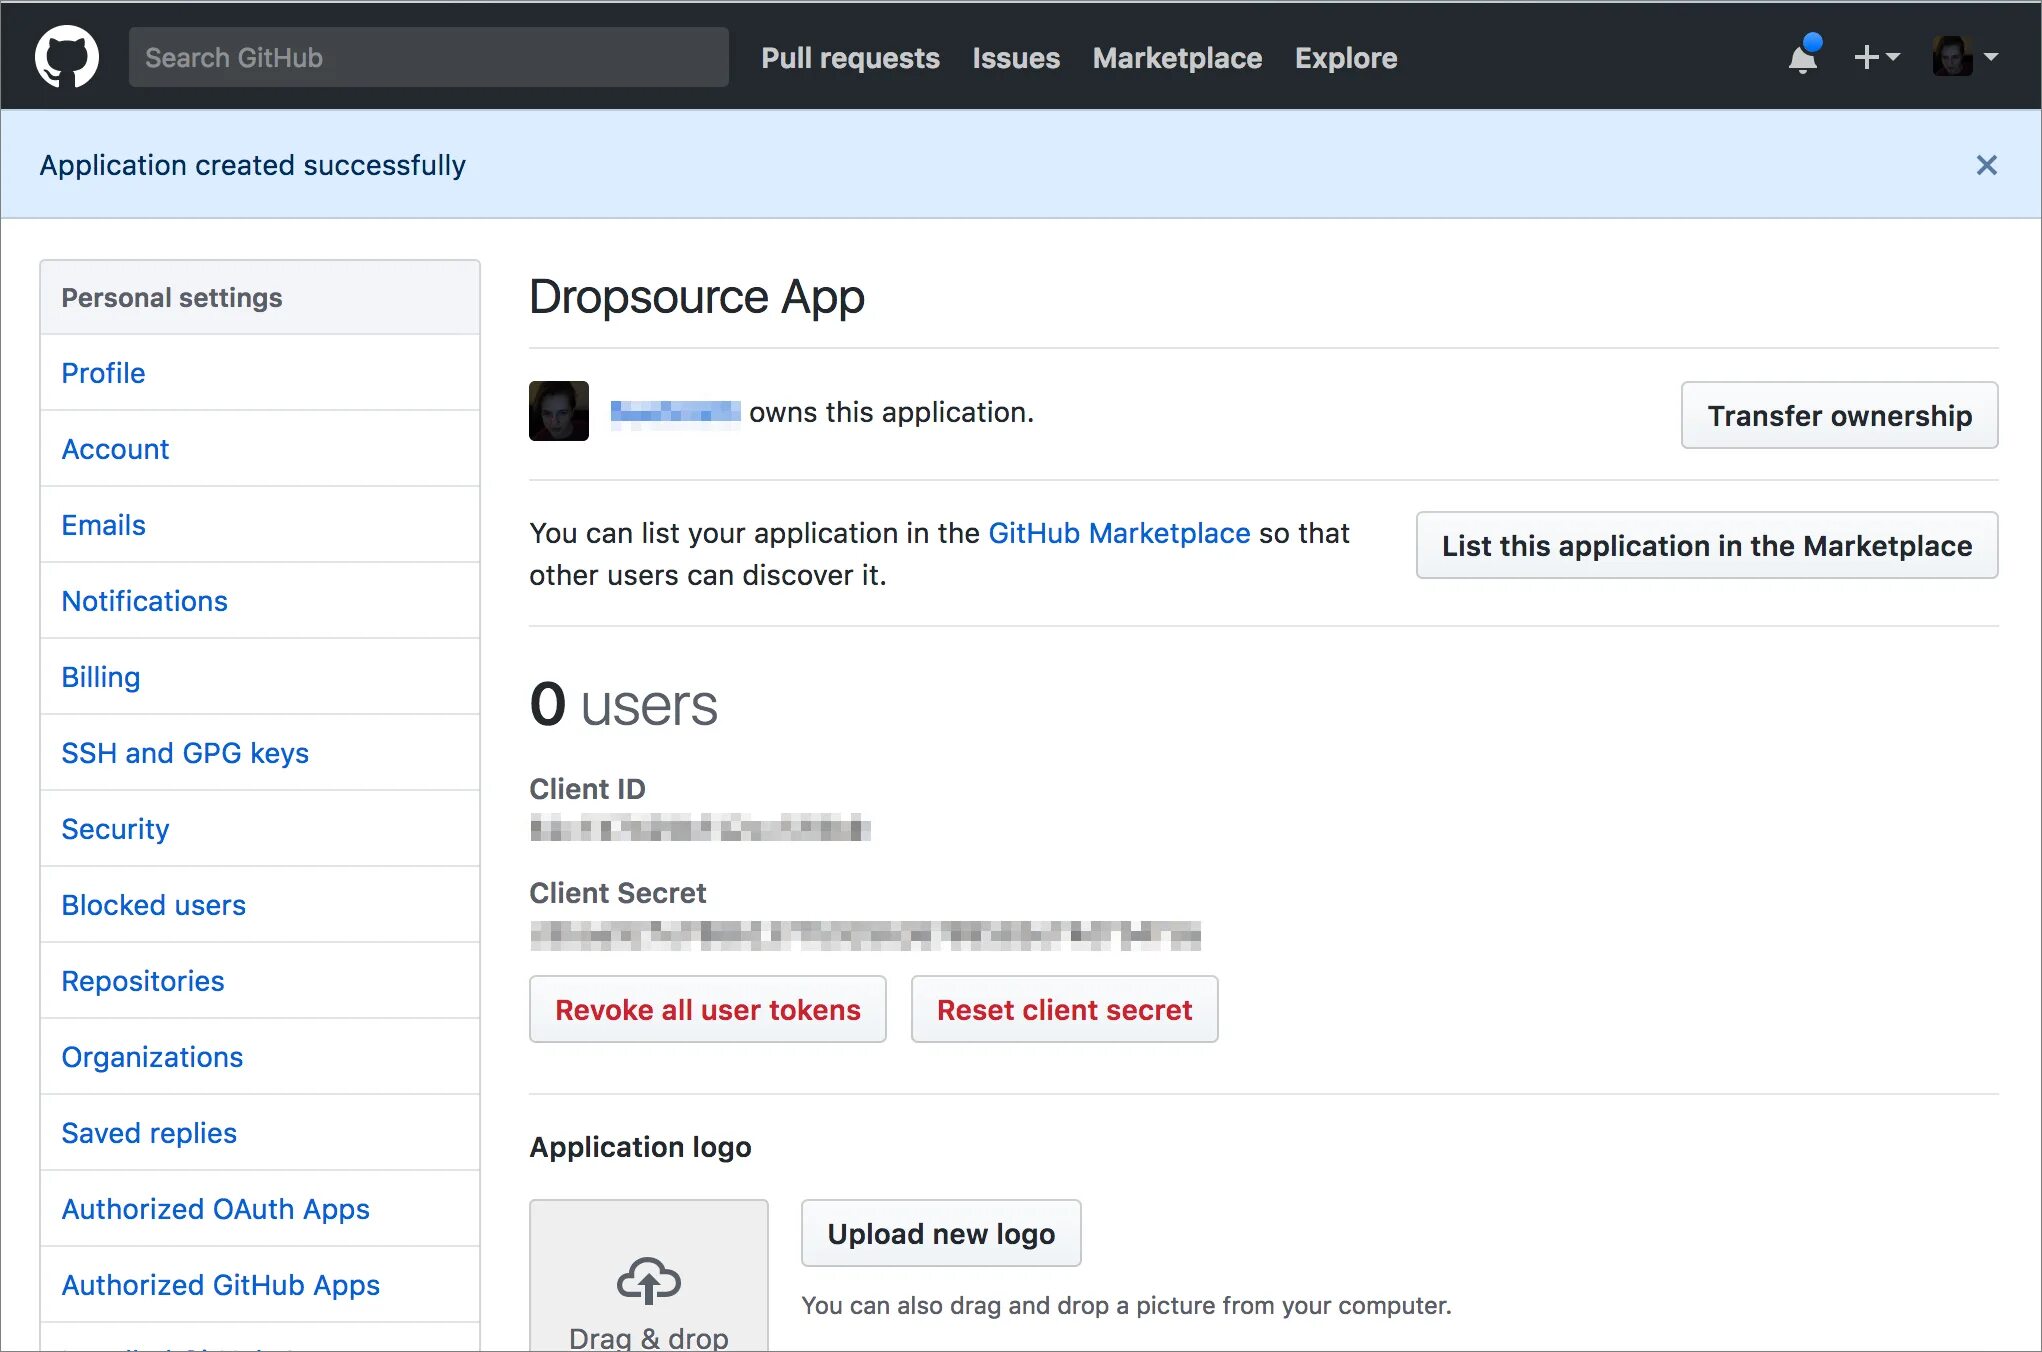This screenshot has height=1352, width=2042.
Task: Open the notifications bell icon
Action: pos(1803,57)
